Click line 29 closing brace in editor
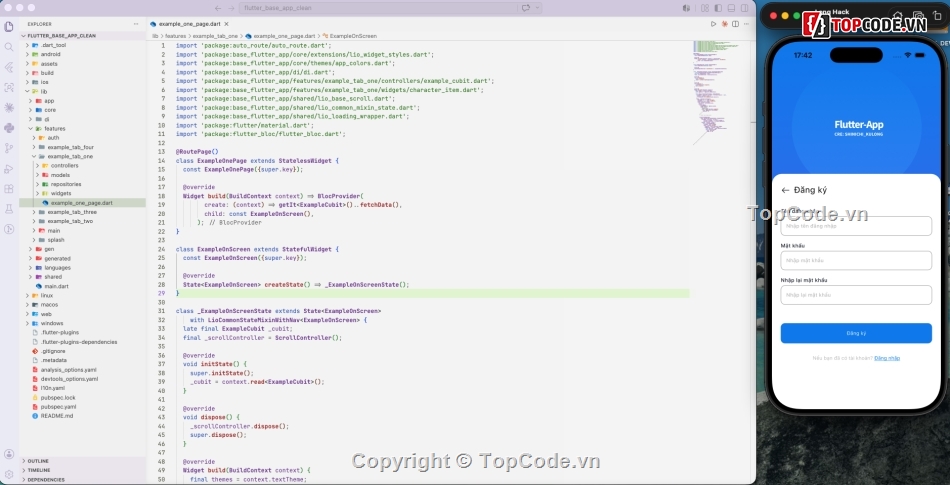This screenshot has width=950, height=485. pos(178,293)
